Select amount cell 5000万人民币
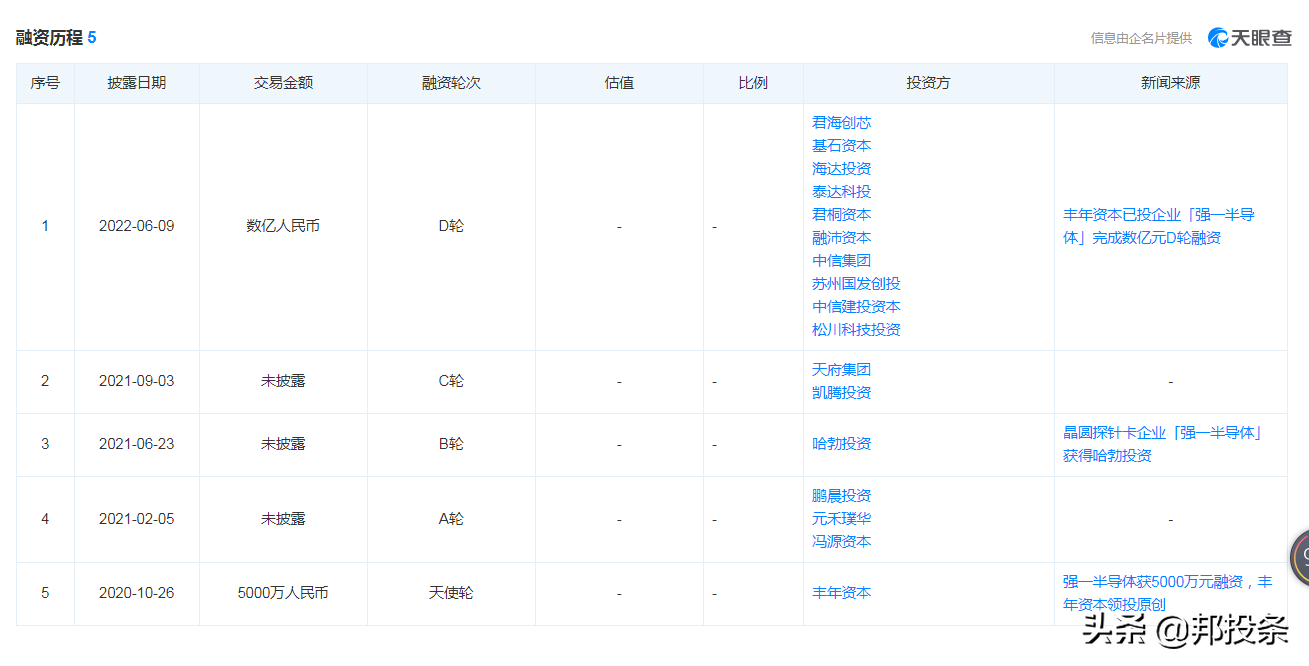Viewport: 1309px width, 666px height. [283, 593]
